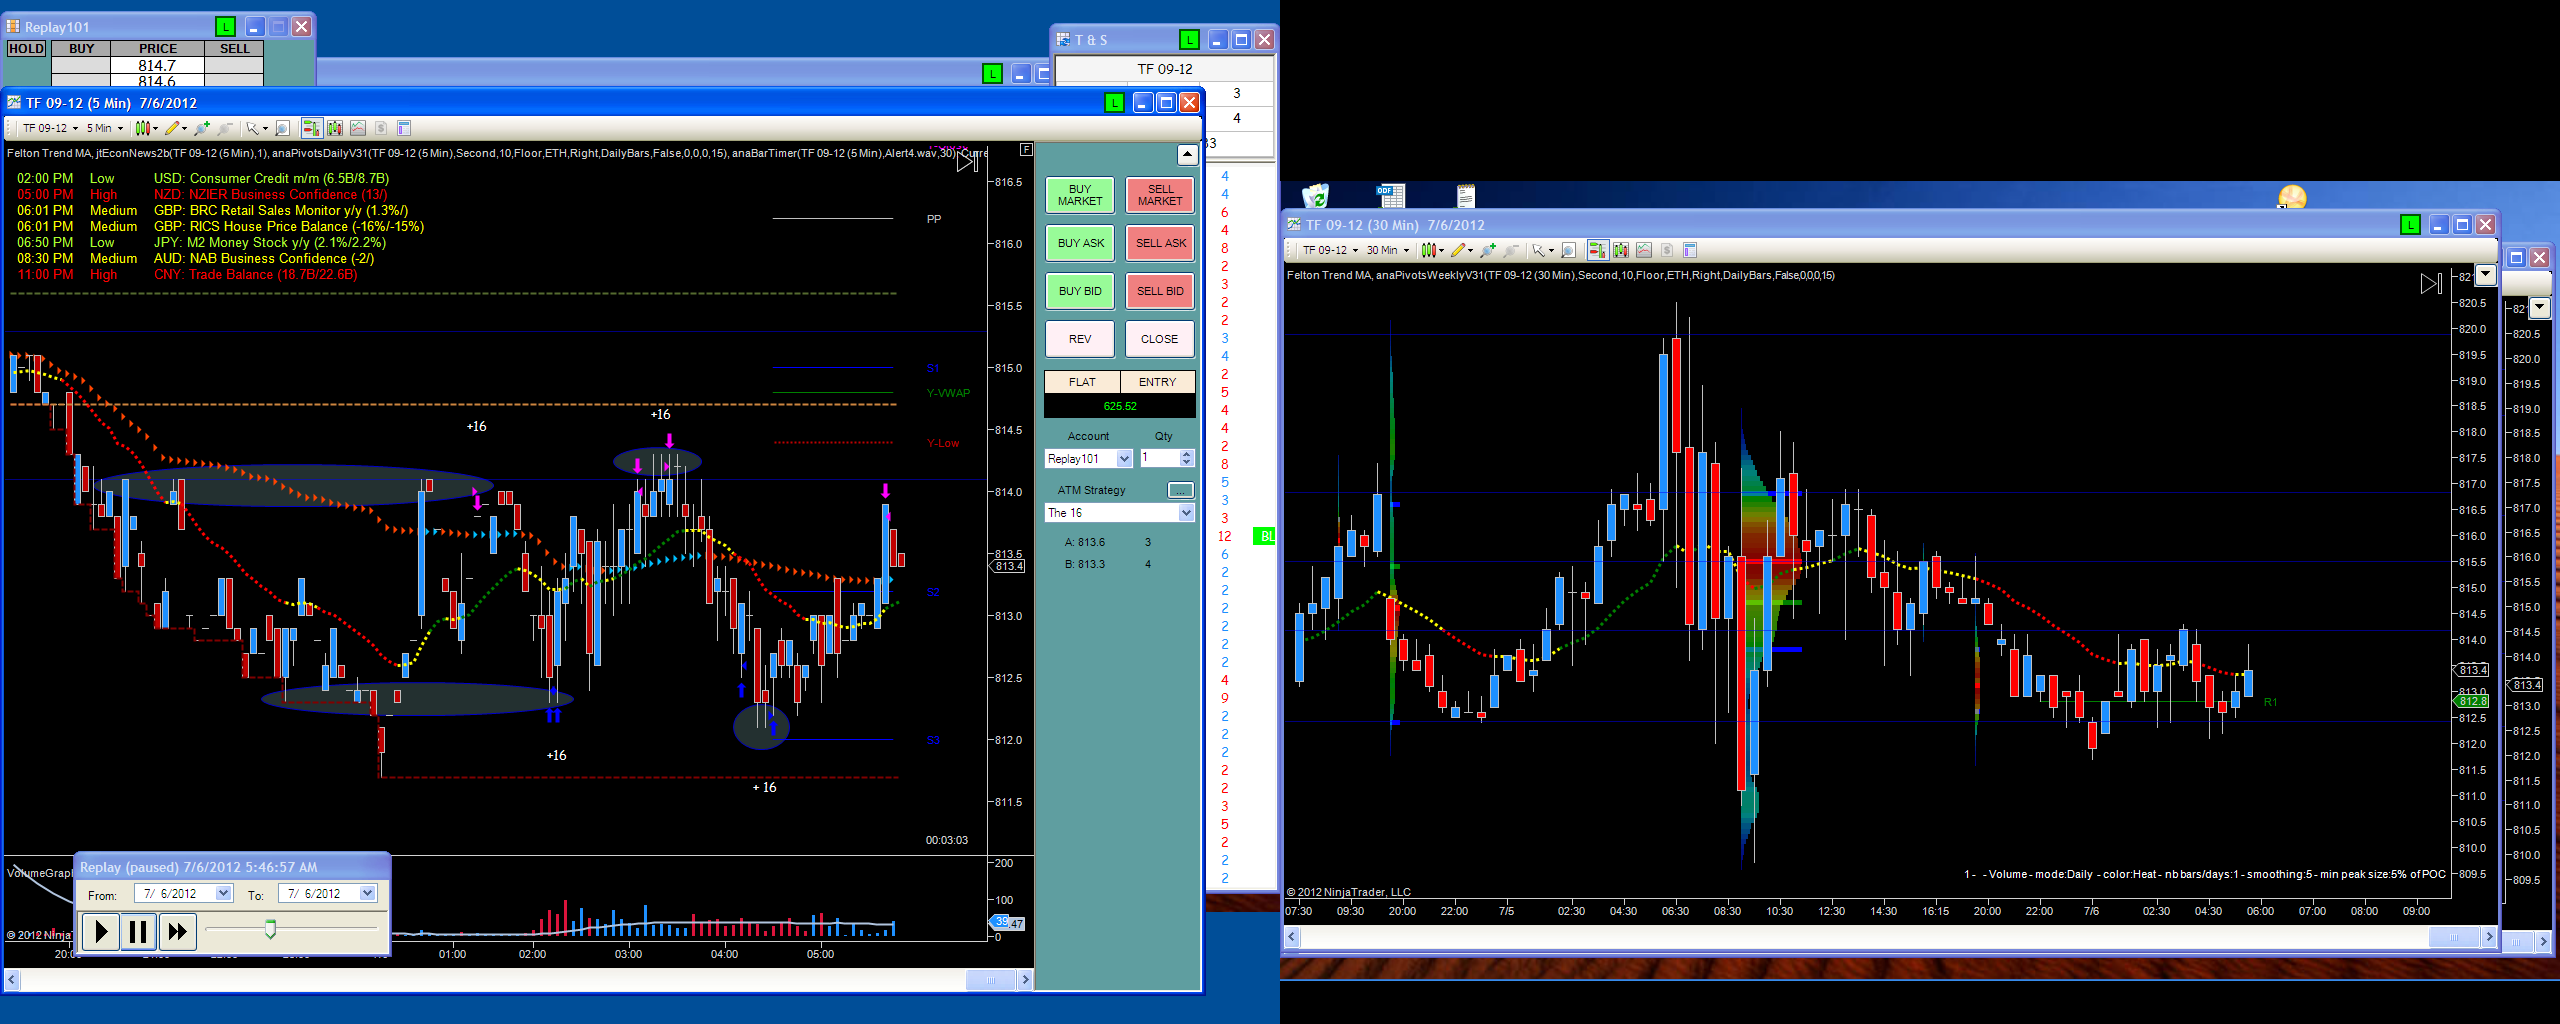This screenshot has height=1024, width=2560.
Task: Click 30 Min chart horizontal scrollbar thumb
Action: [x=2454, y=937]
